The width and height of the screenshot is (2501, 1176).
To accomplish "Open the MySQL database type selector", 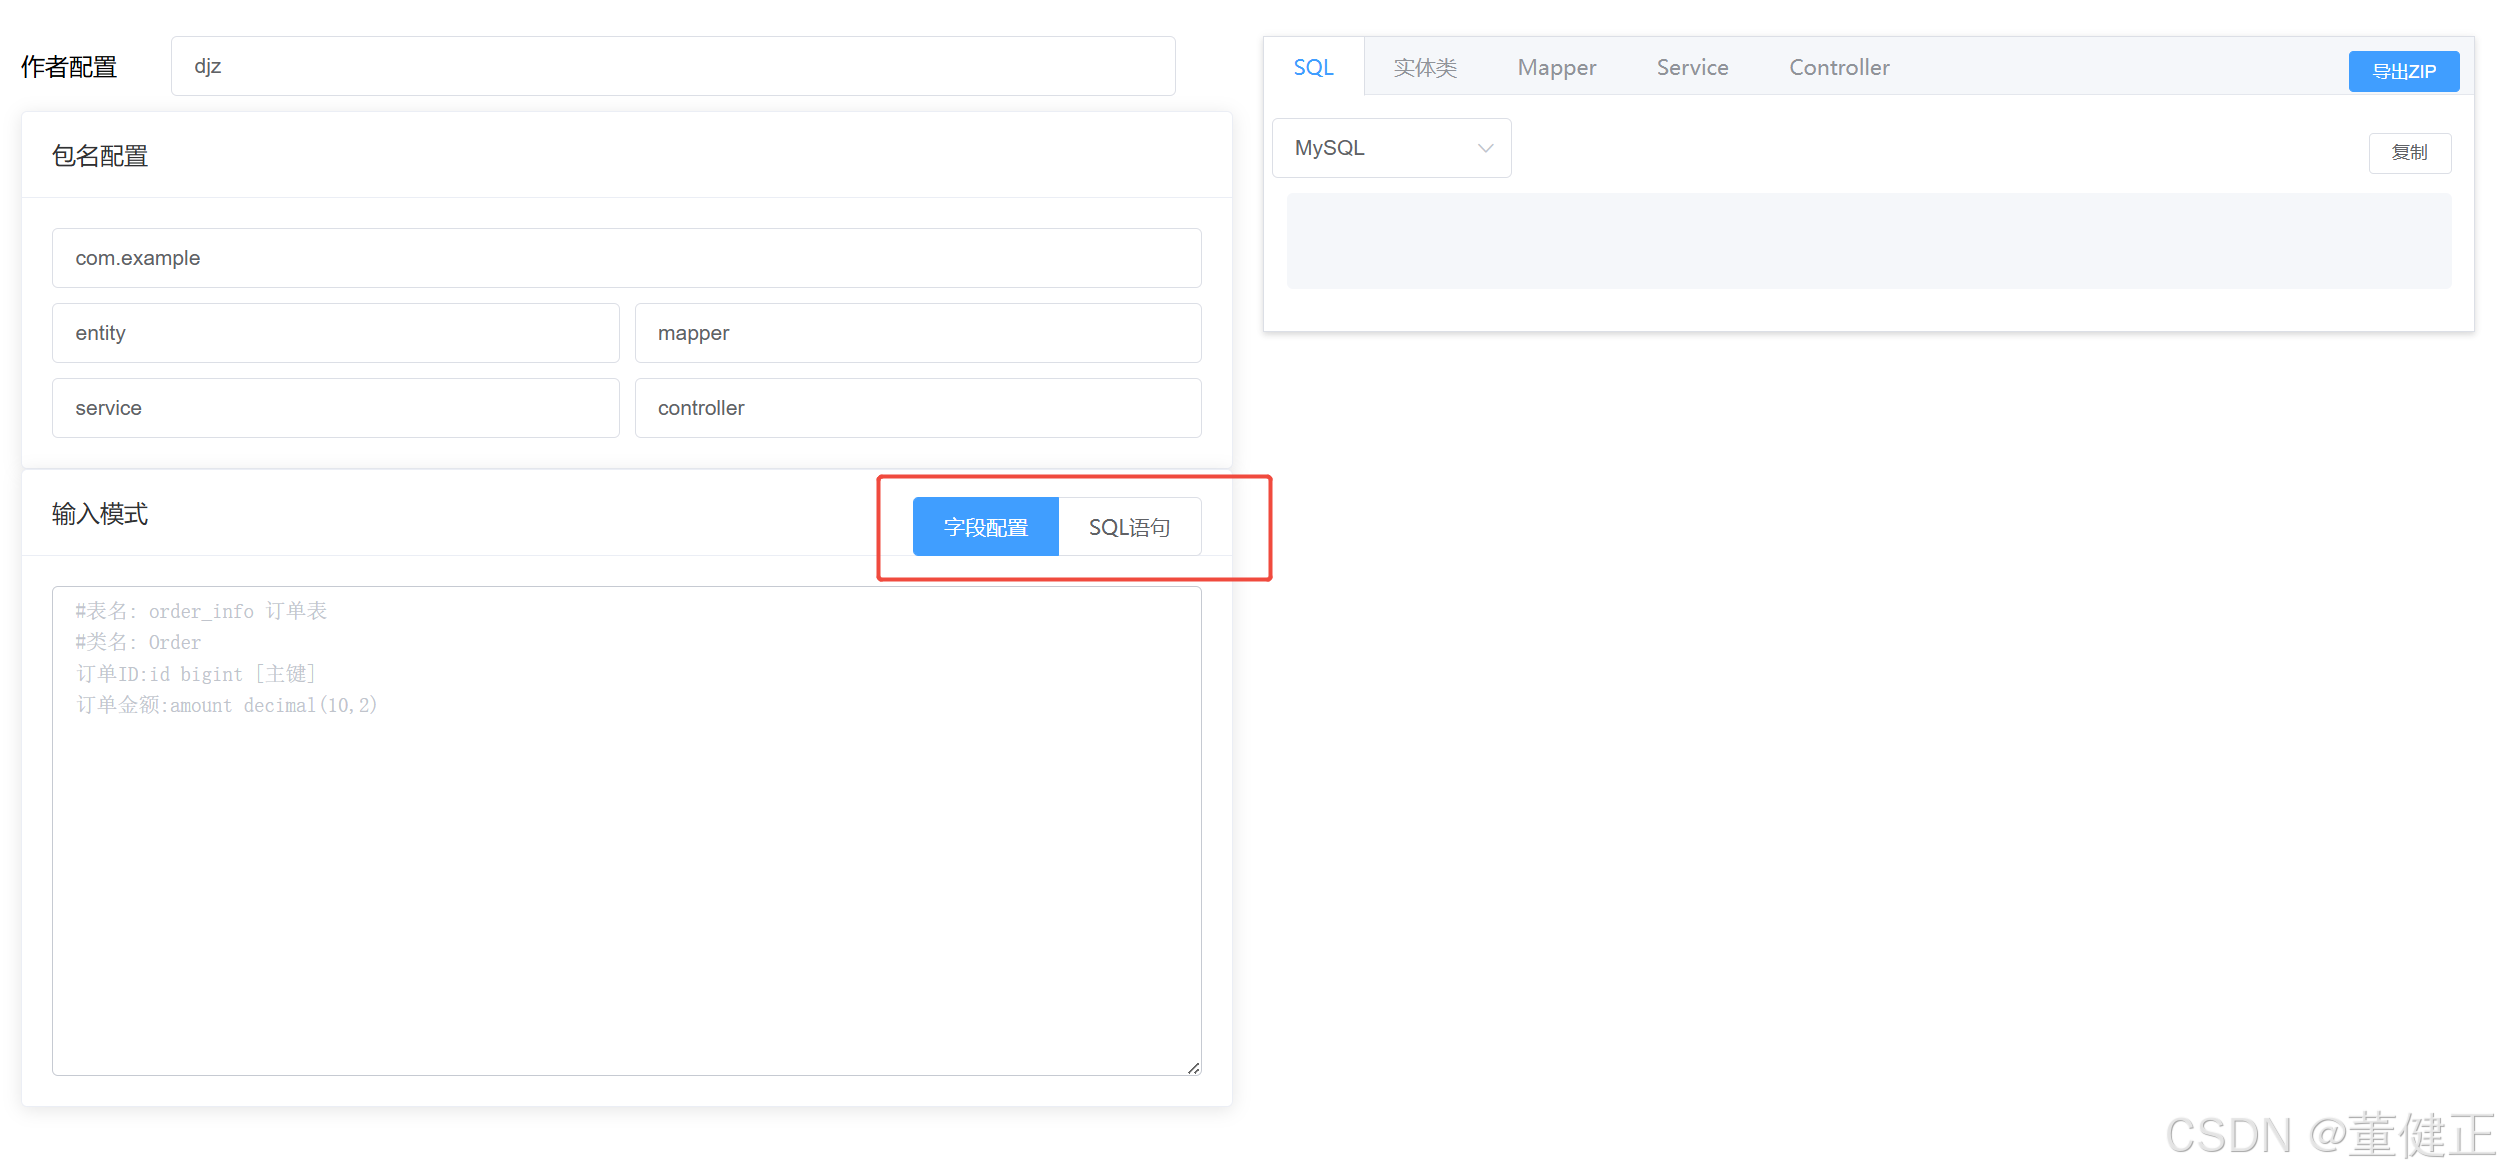I will (1380, 148).
